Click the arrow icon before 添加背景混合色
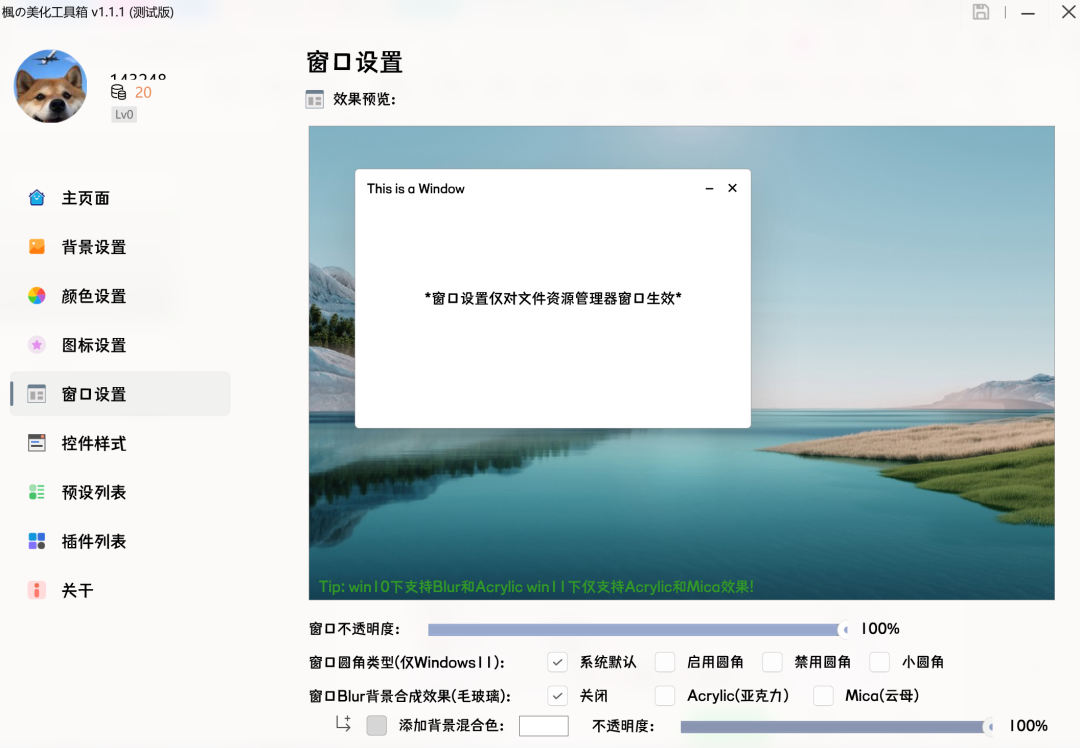This screenshot has height=748, width=1080. [x=343, y=723]
